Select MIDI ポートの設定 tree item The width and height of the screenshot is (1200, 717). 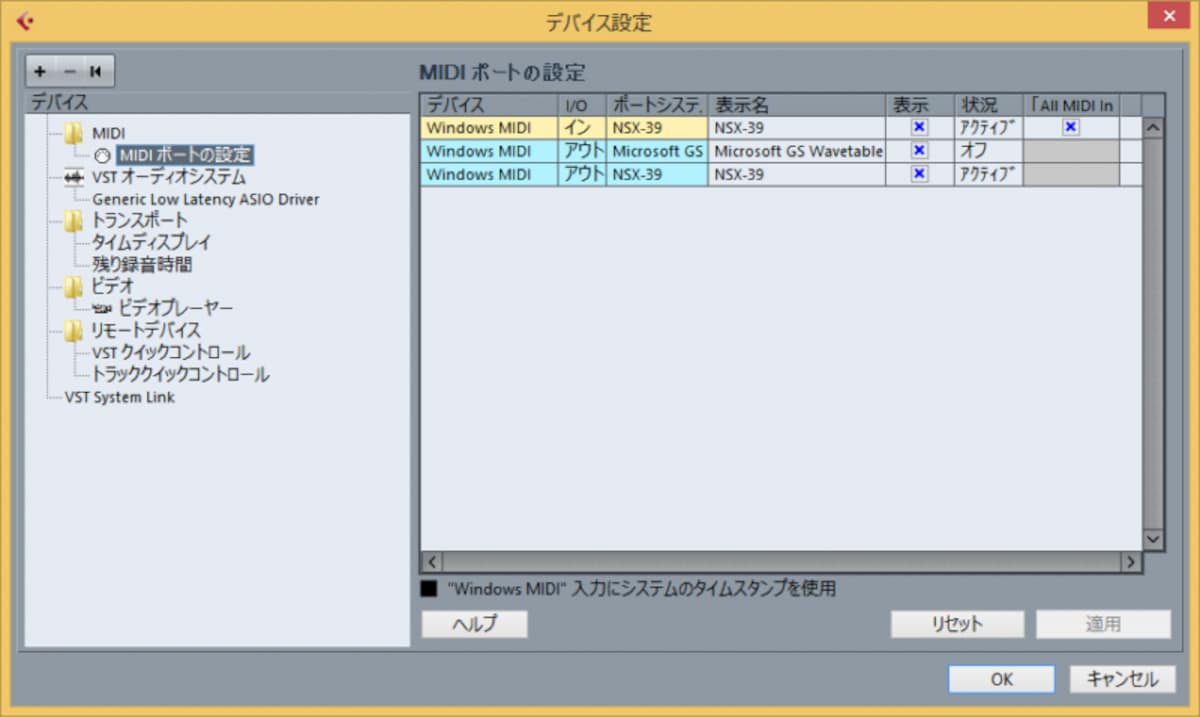184,155
